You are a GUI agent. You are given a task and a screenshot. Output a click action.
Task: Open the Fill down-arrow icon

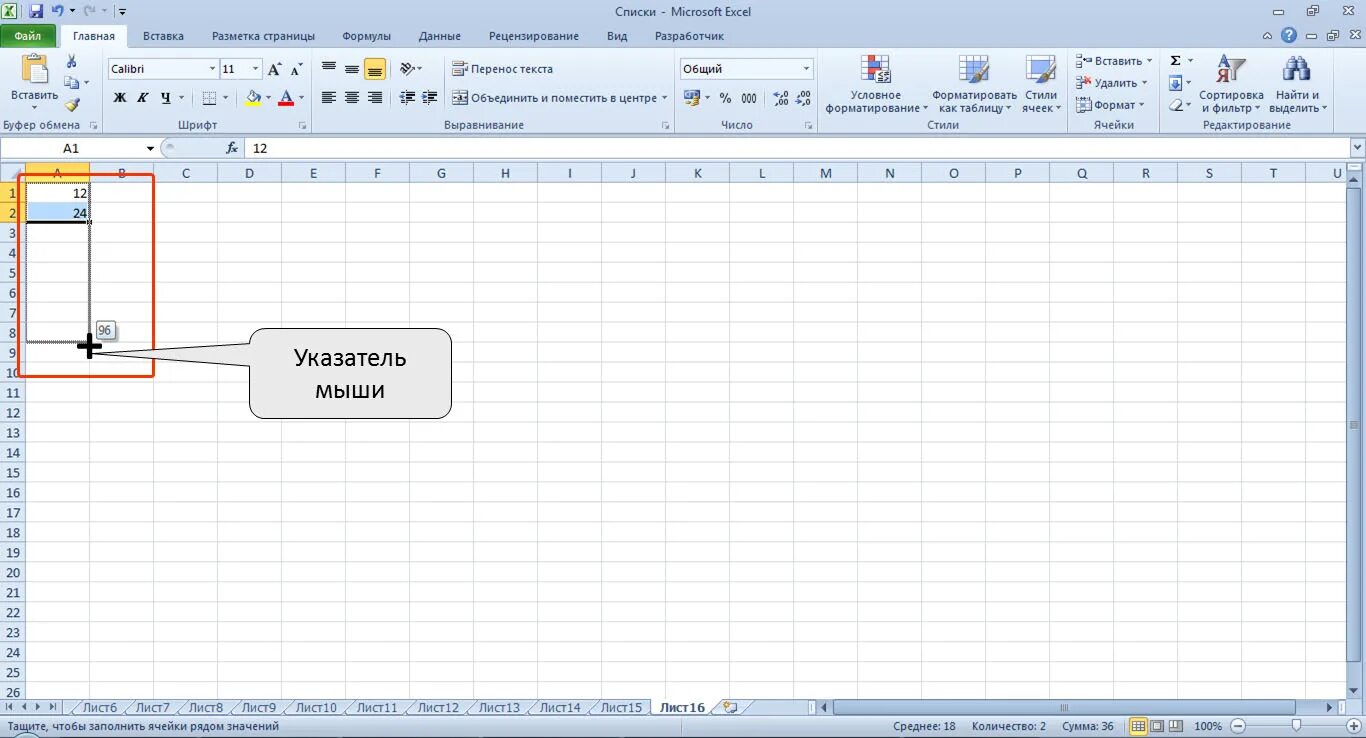click(x=1176, y=83)
